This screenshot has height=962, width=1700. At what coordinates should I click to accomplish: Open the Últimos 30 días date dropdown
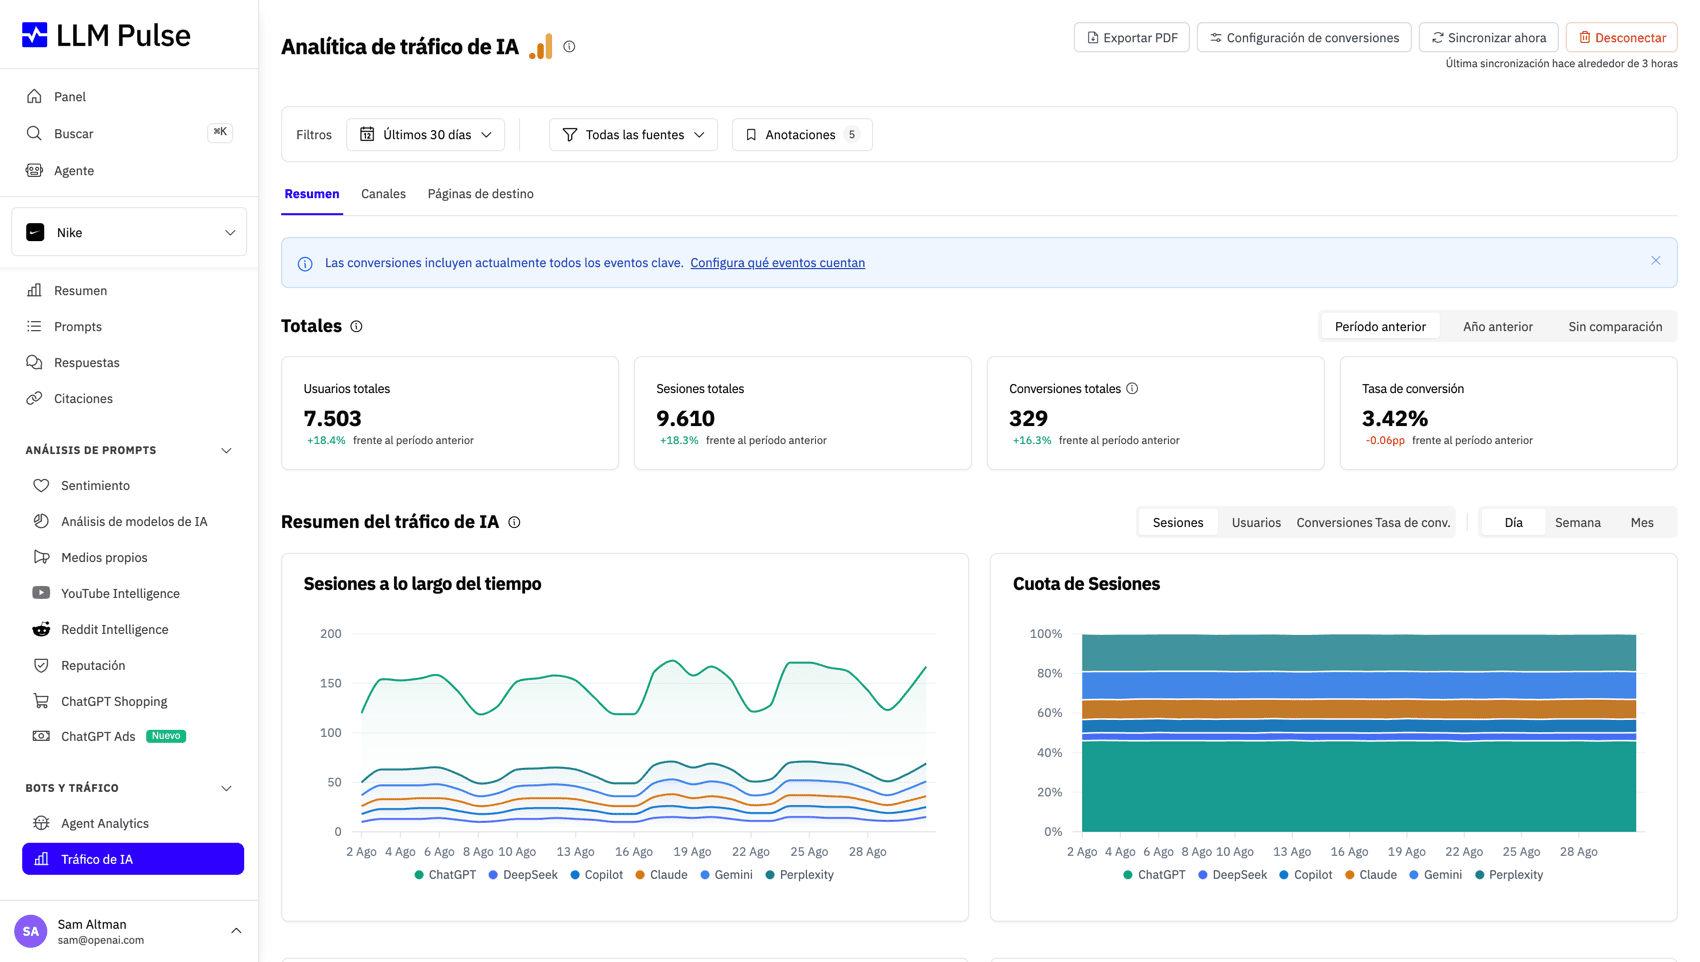point(426,135)
